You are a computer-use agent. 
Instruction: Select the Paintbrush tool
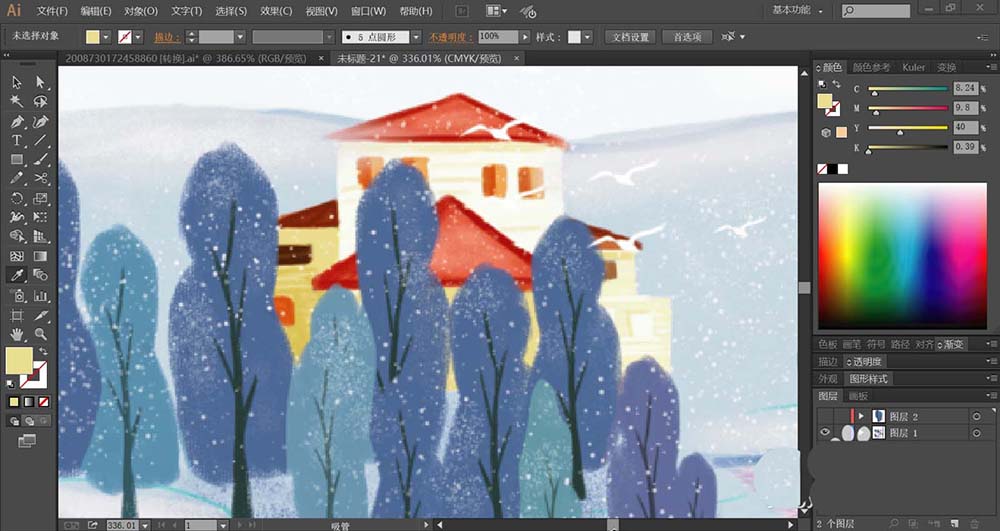41,159
